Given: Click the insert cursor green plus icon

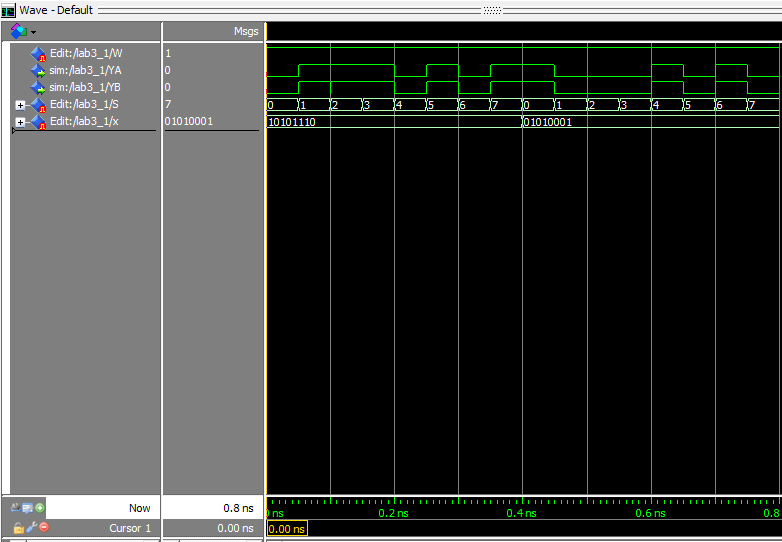Looking at the screenshot, I should point(41,508).
